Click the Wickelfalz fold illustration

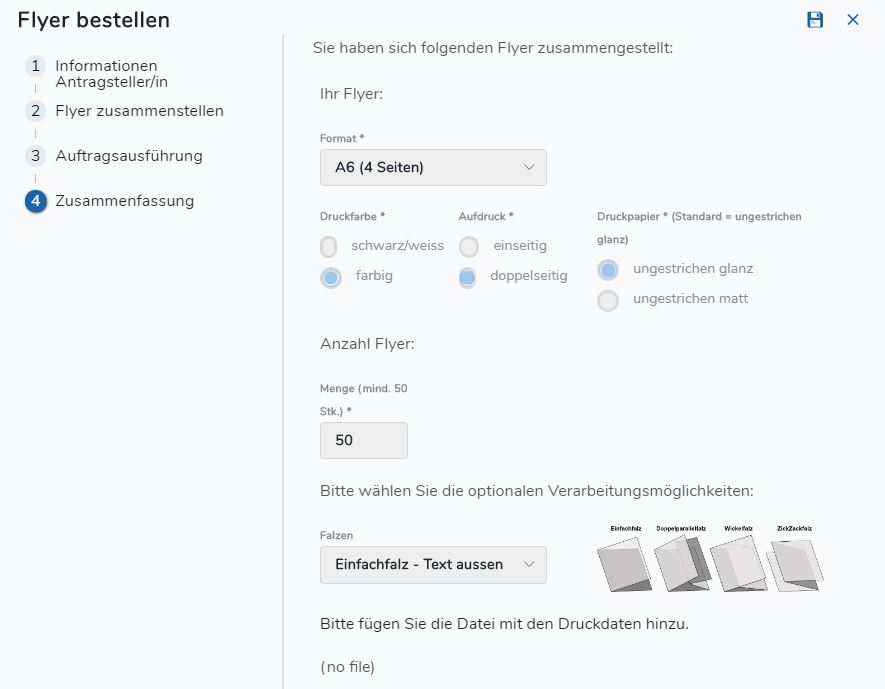[738, 563]
